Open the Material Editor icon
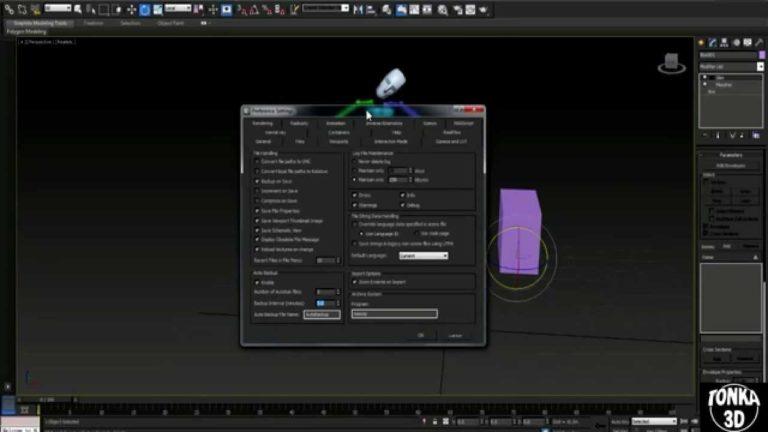Image resolution: width=768 pixels, height=432 pixels. (443, 9)
